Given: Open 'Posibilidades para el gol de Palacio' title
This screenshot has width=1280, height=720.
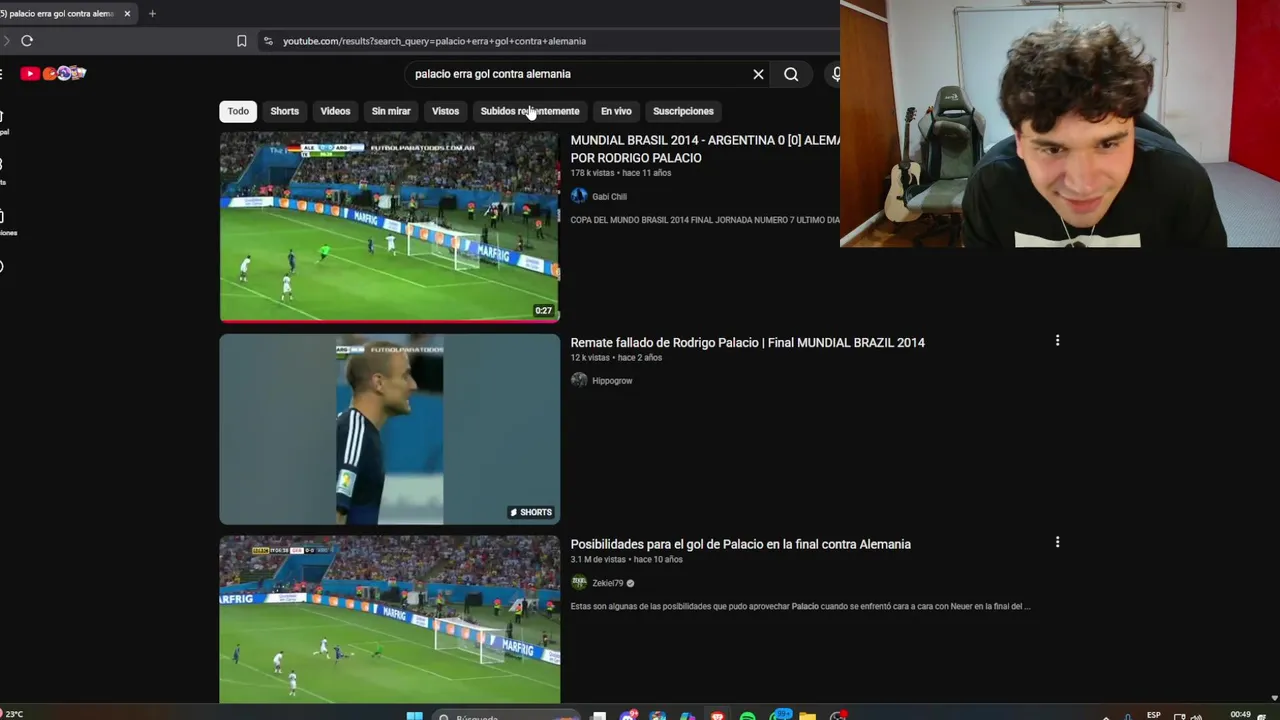Looking at the screenshot, I should (x=741, y=544).
